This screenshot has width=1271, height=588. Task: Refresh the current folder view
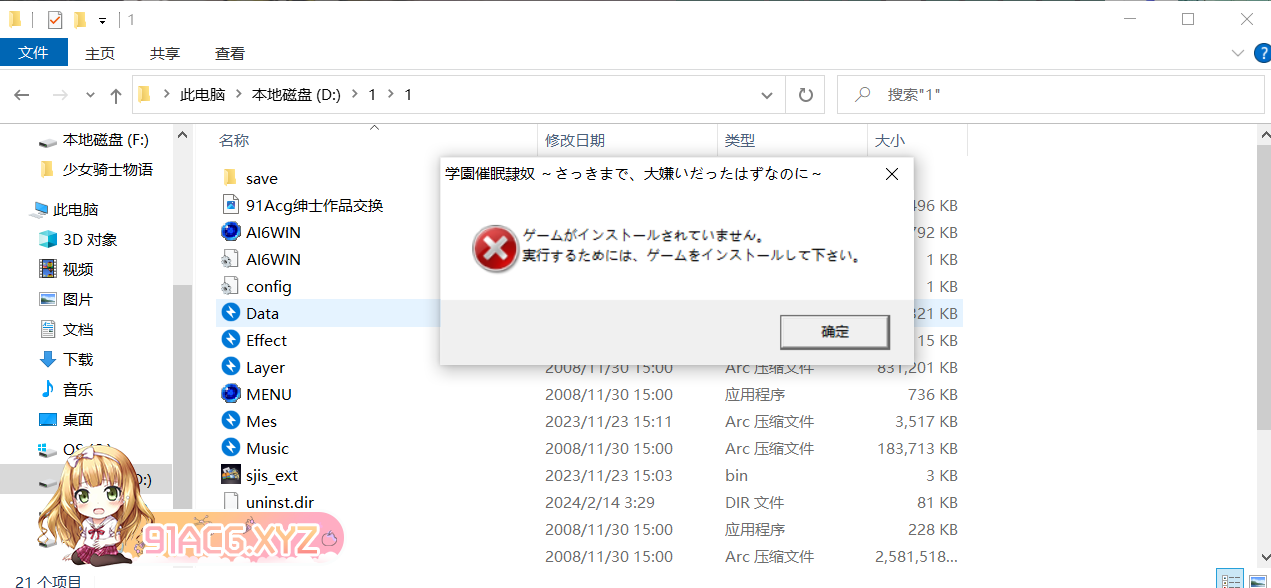805,95
